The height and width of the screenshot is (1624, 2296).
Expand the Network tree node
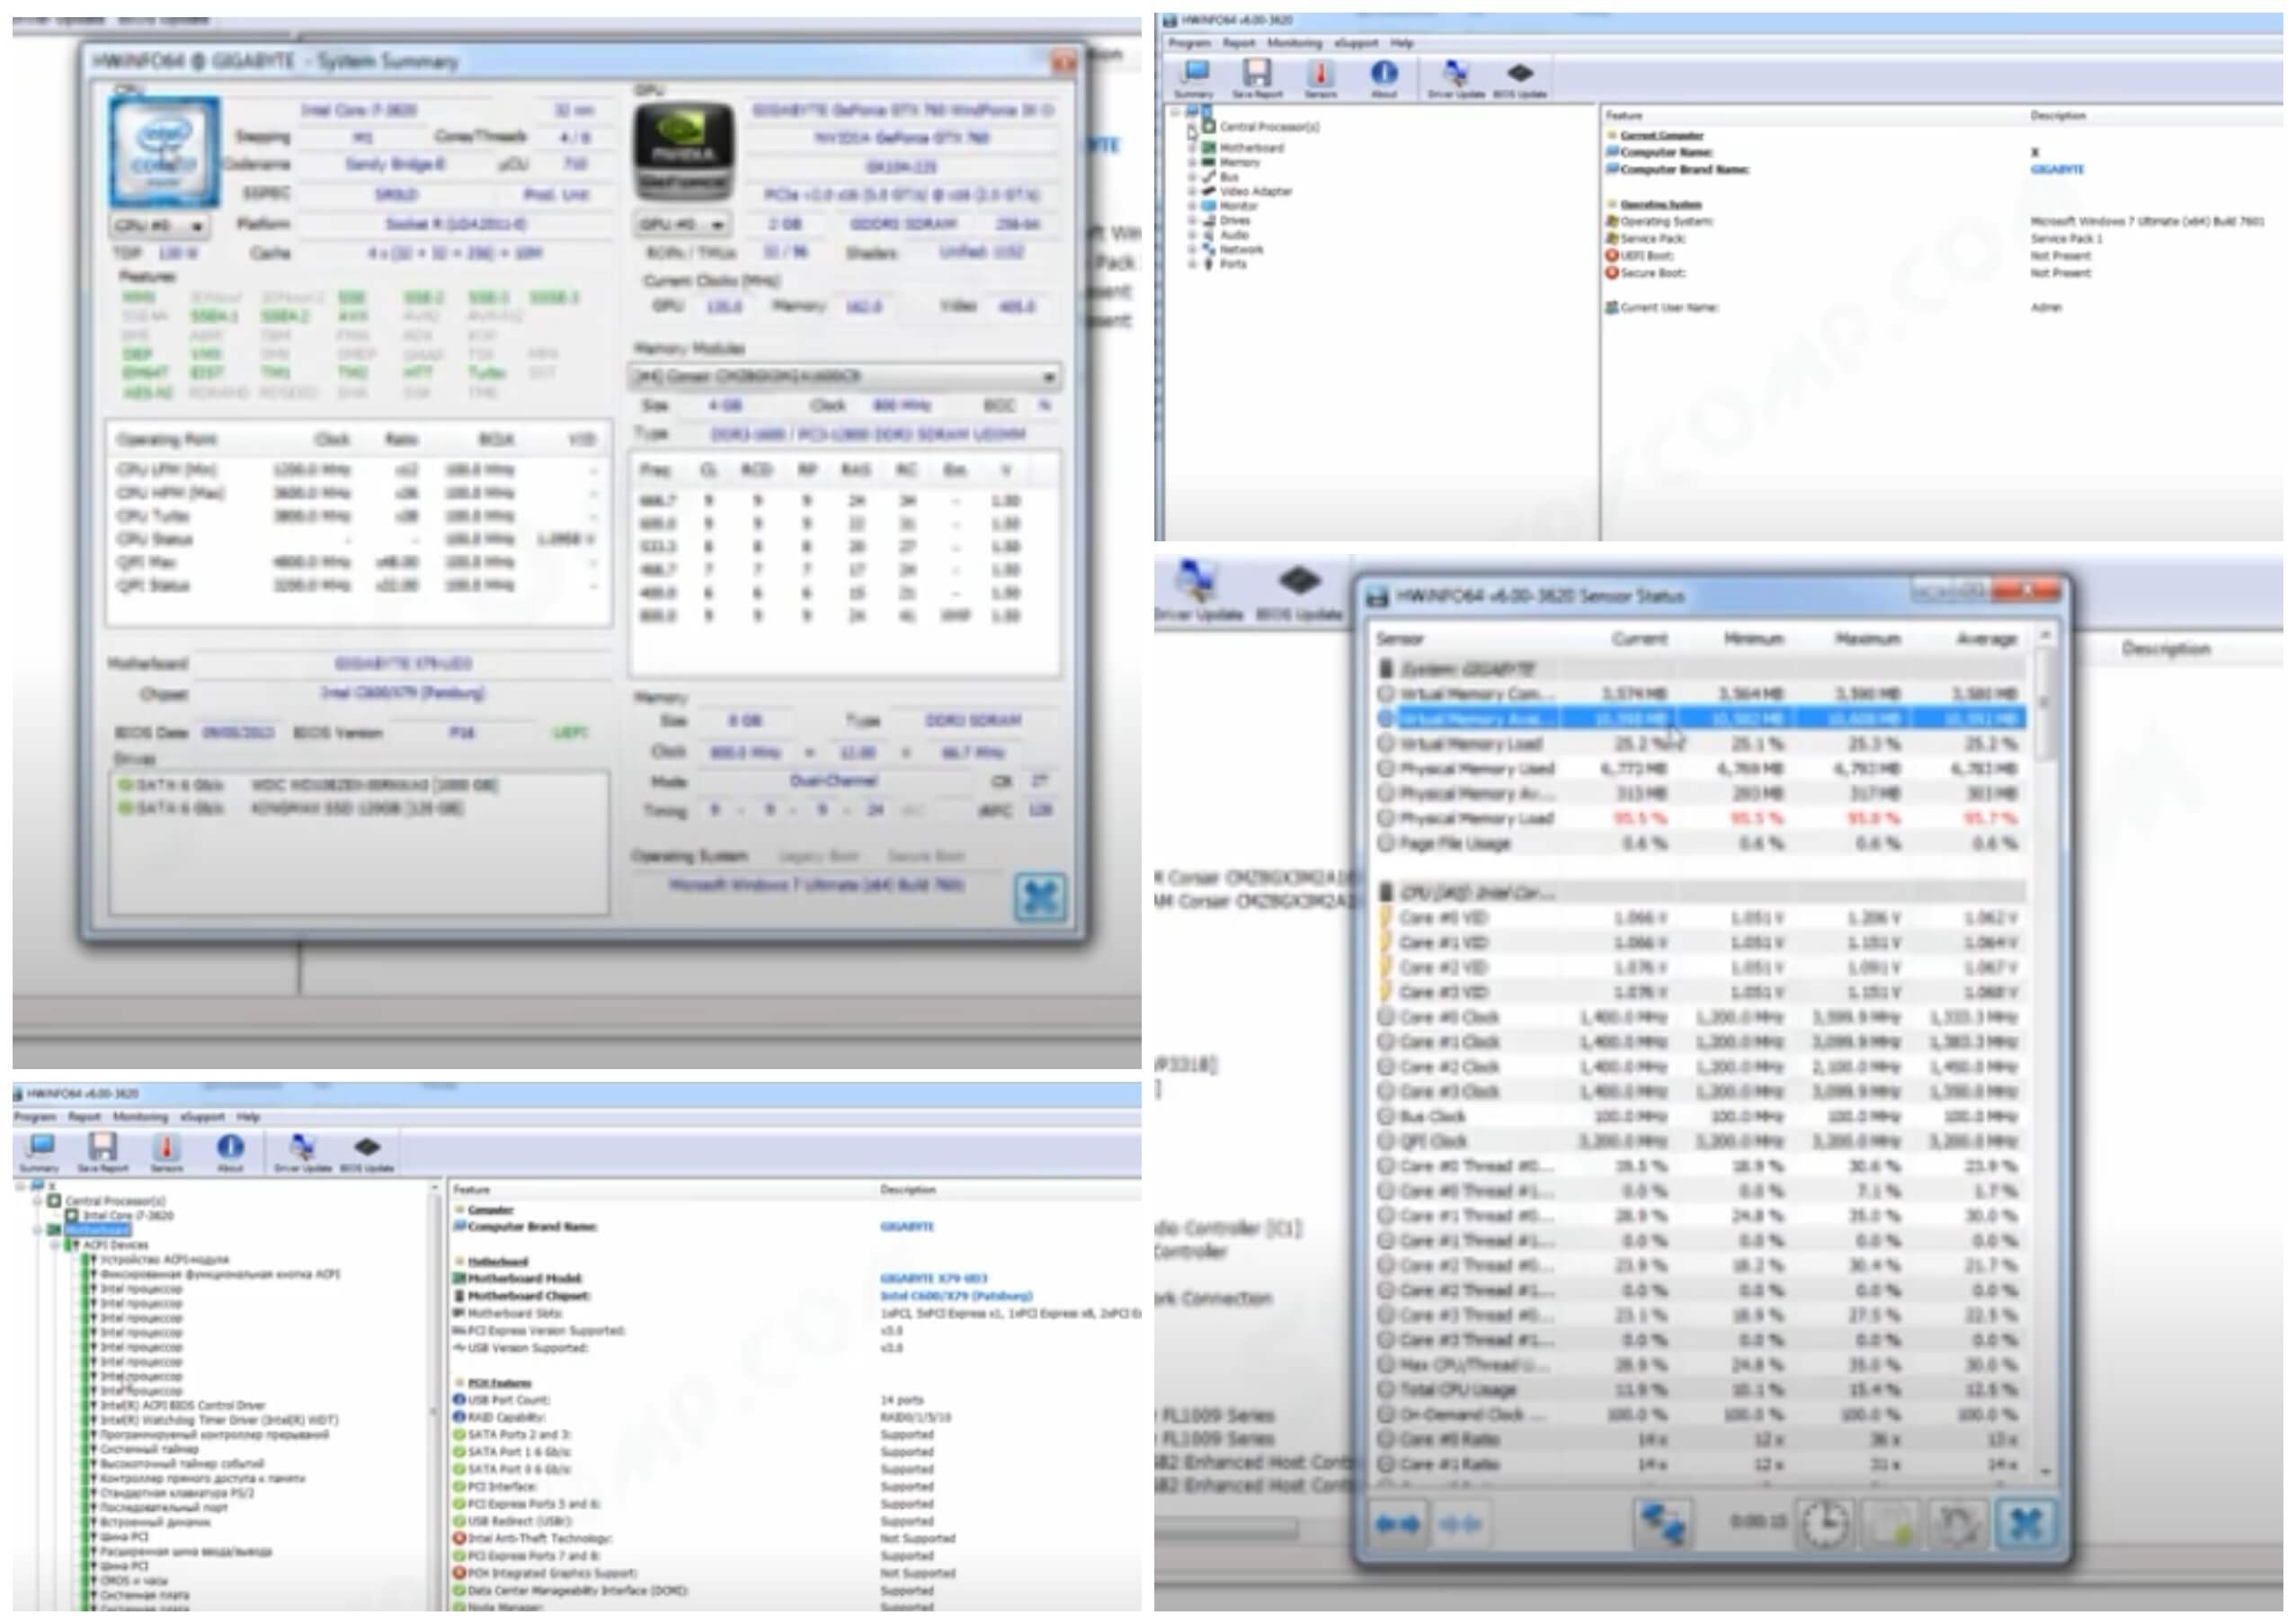1192,249
